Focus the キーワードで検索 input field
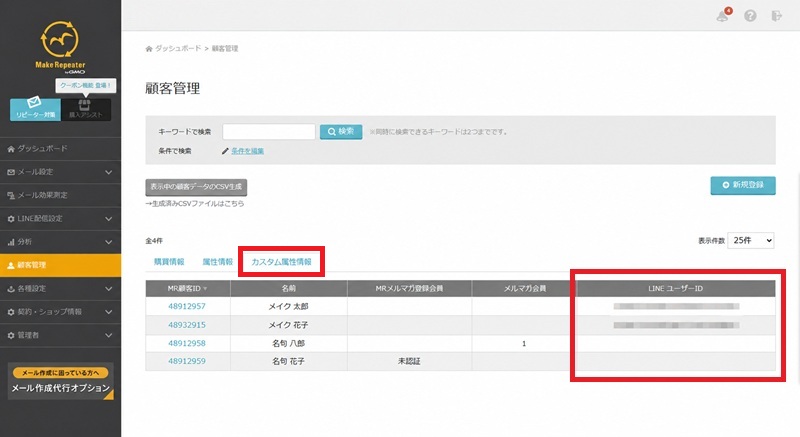Screen dimensions: 800x437 [x=269, y=132]
